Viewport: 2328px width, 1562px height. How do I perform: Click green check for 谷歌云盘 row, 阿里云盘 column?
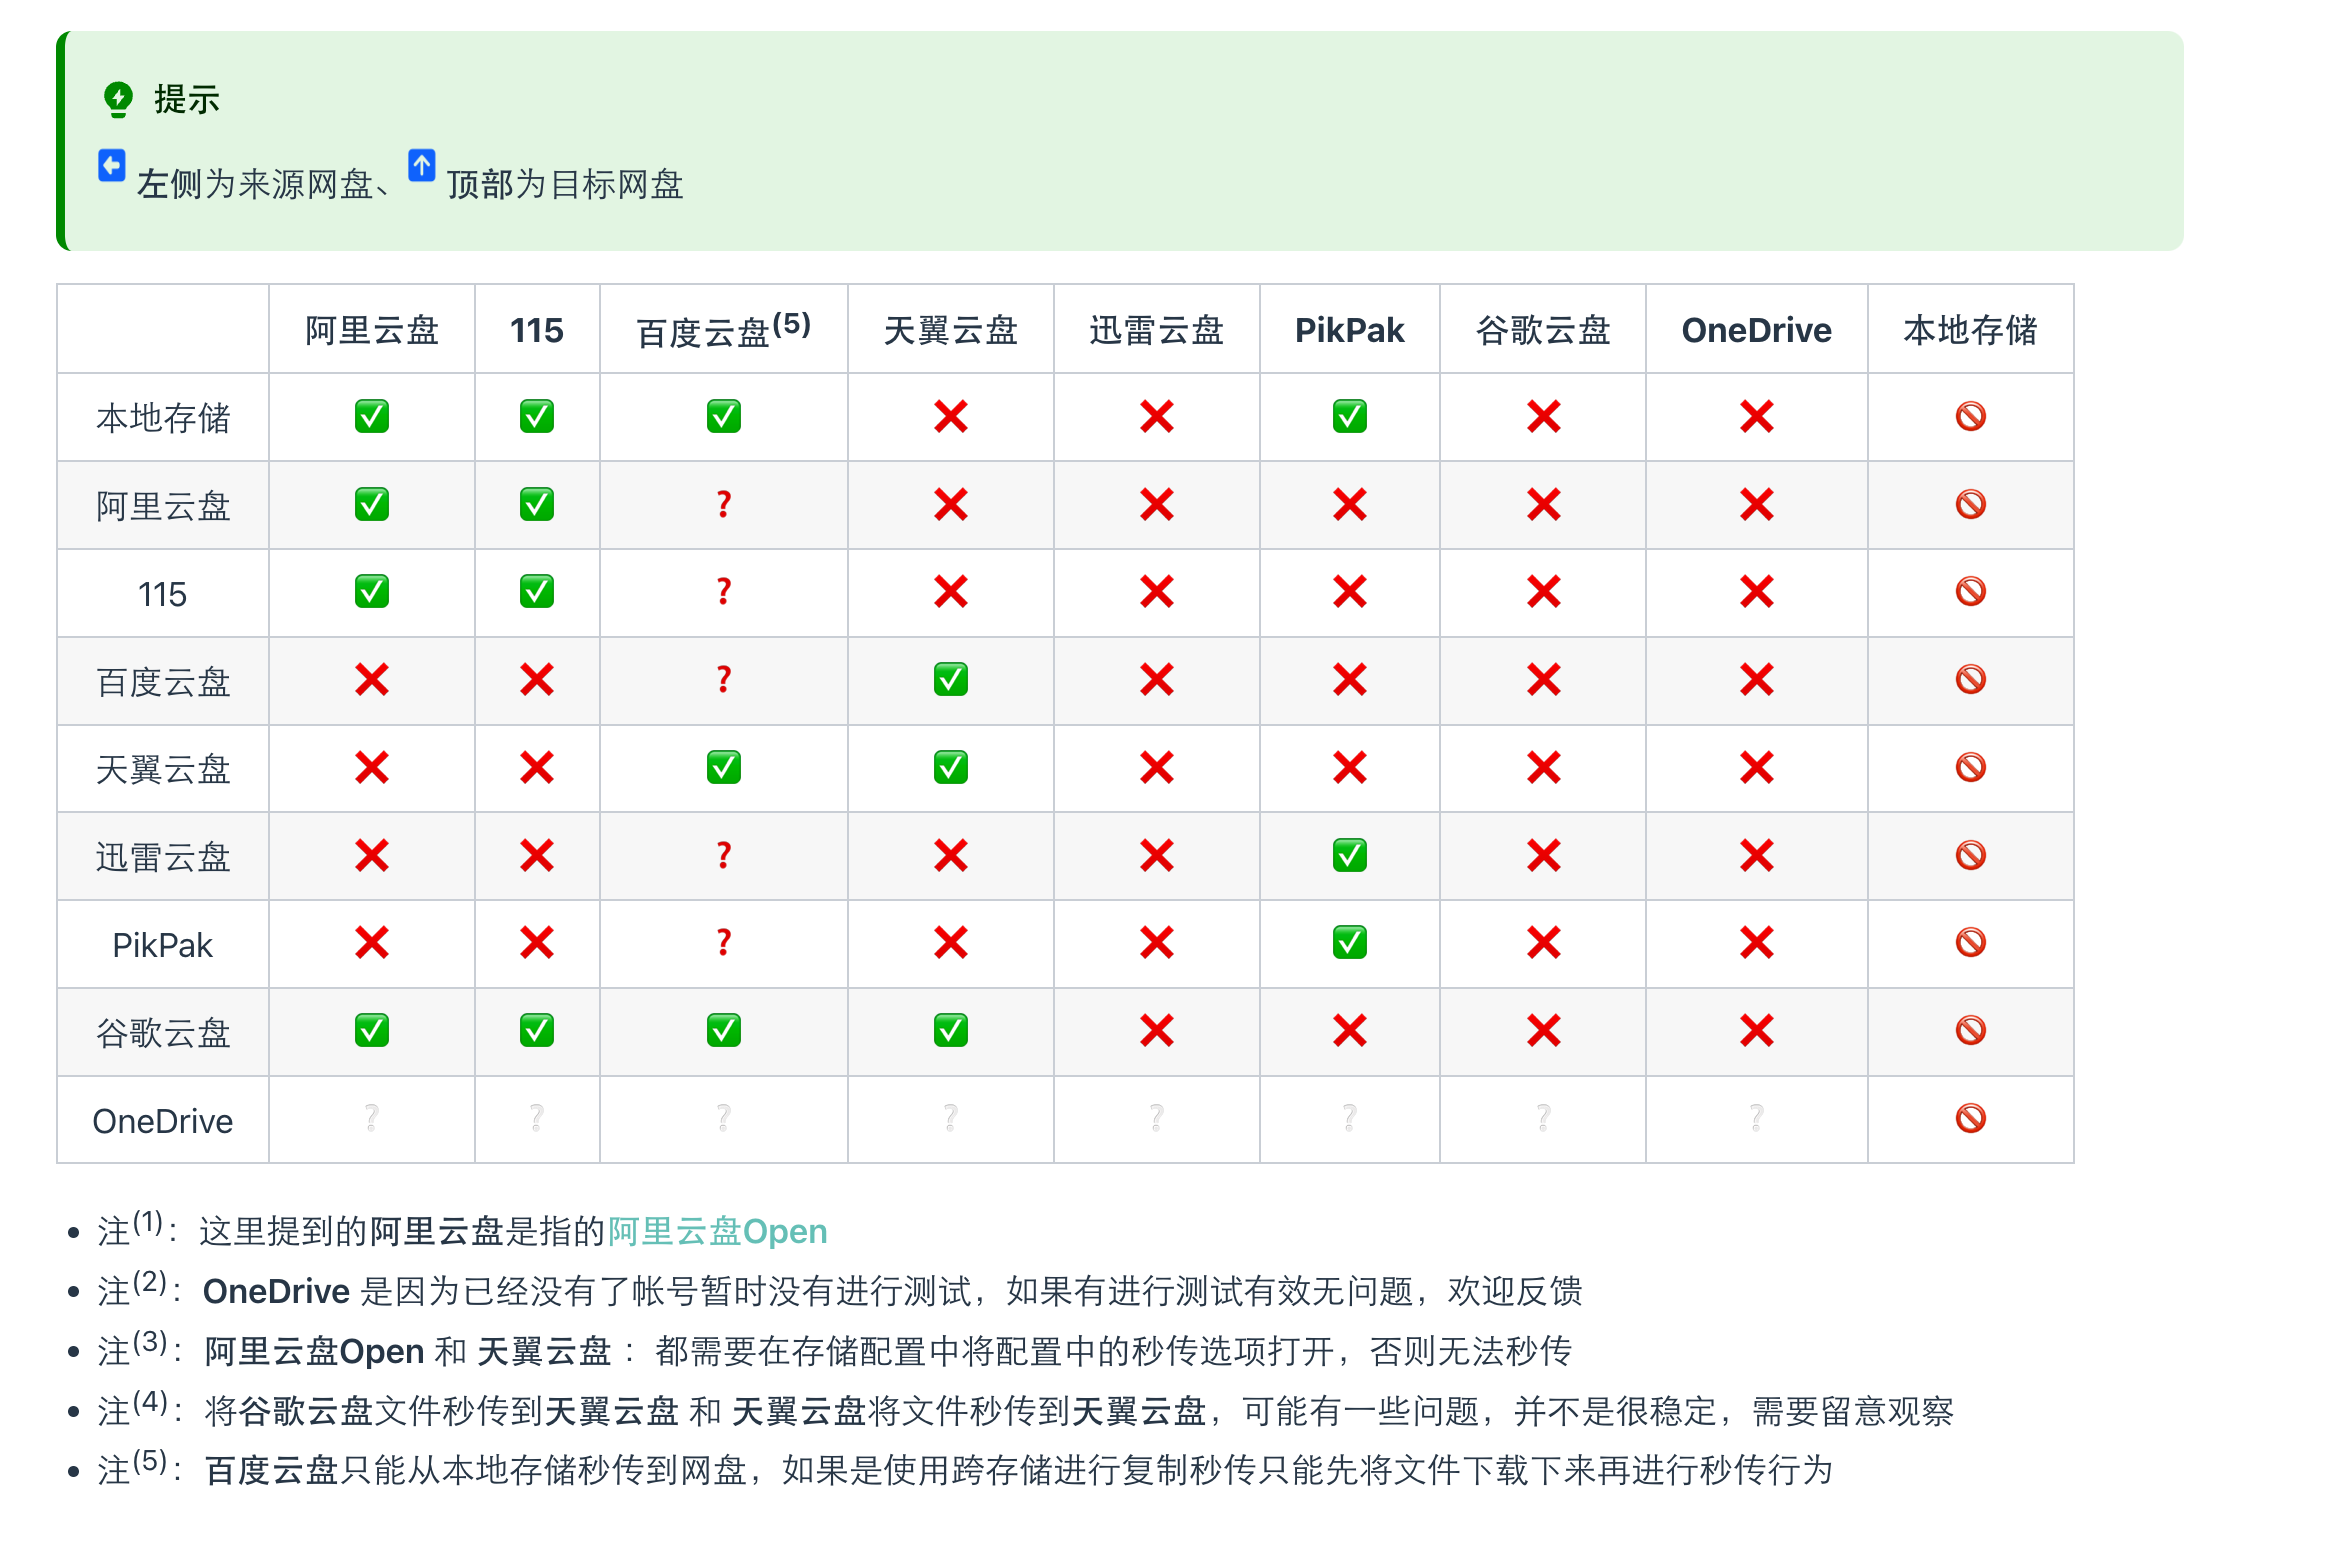click(372, 1030)
